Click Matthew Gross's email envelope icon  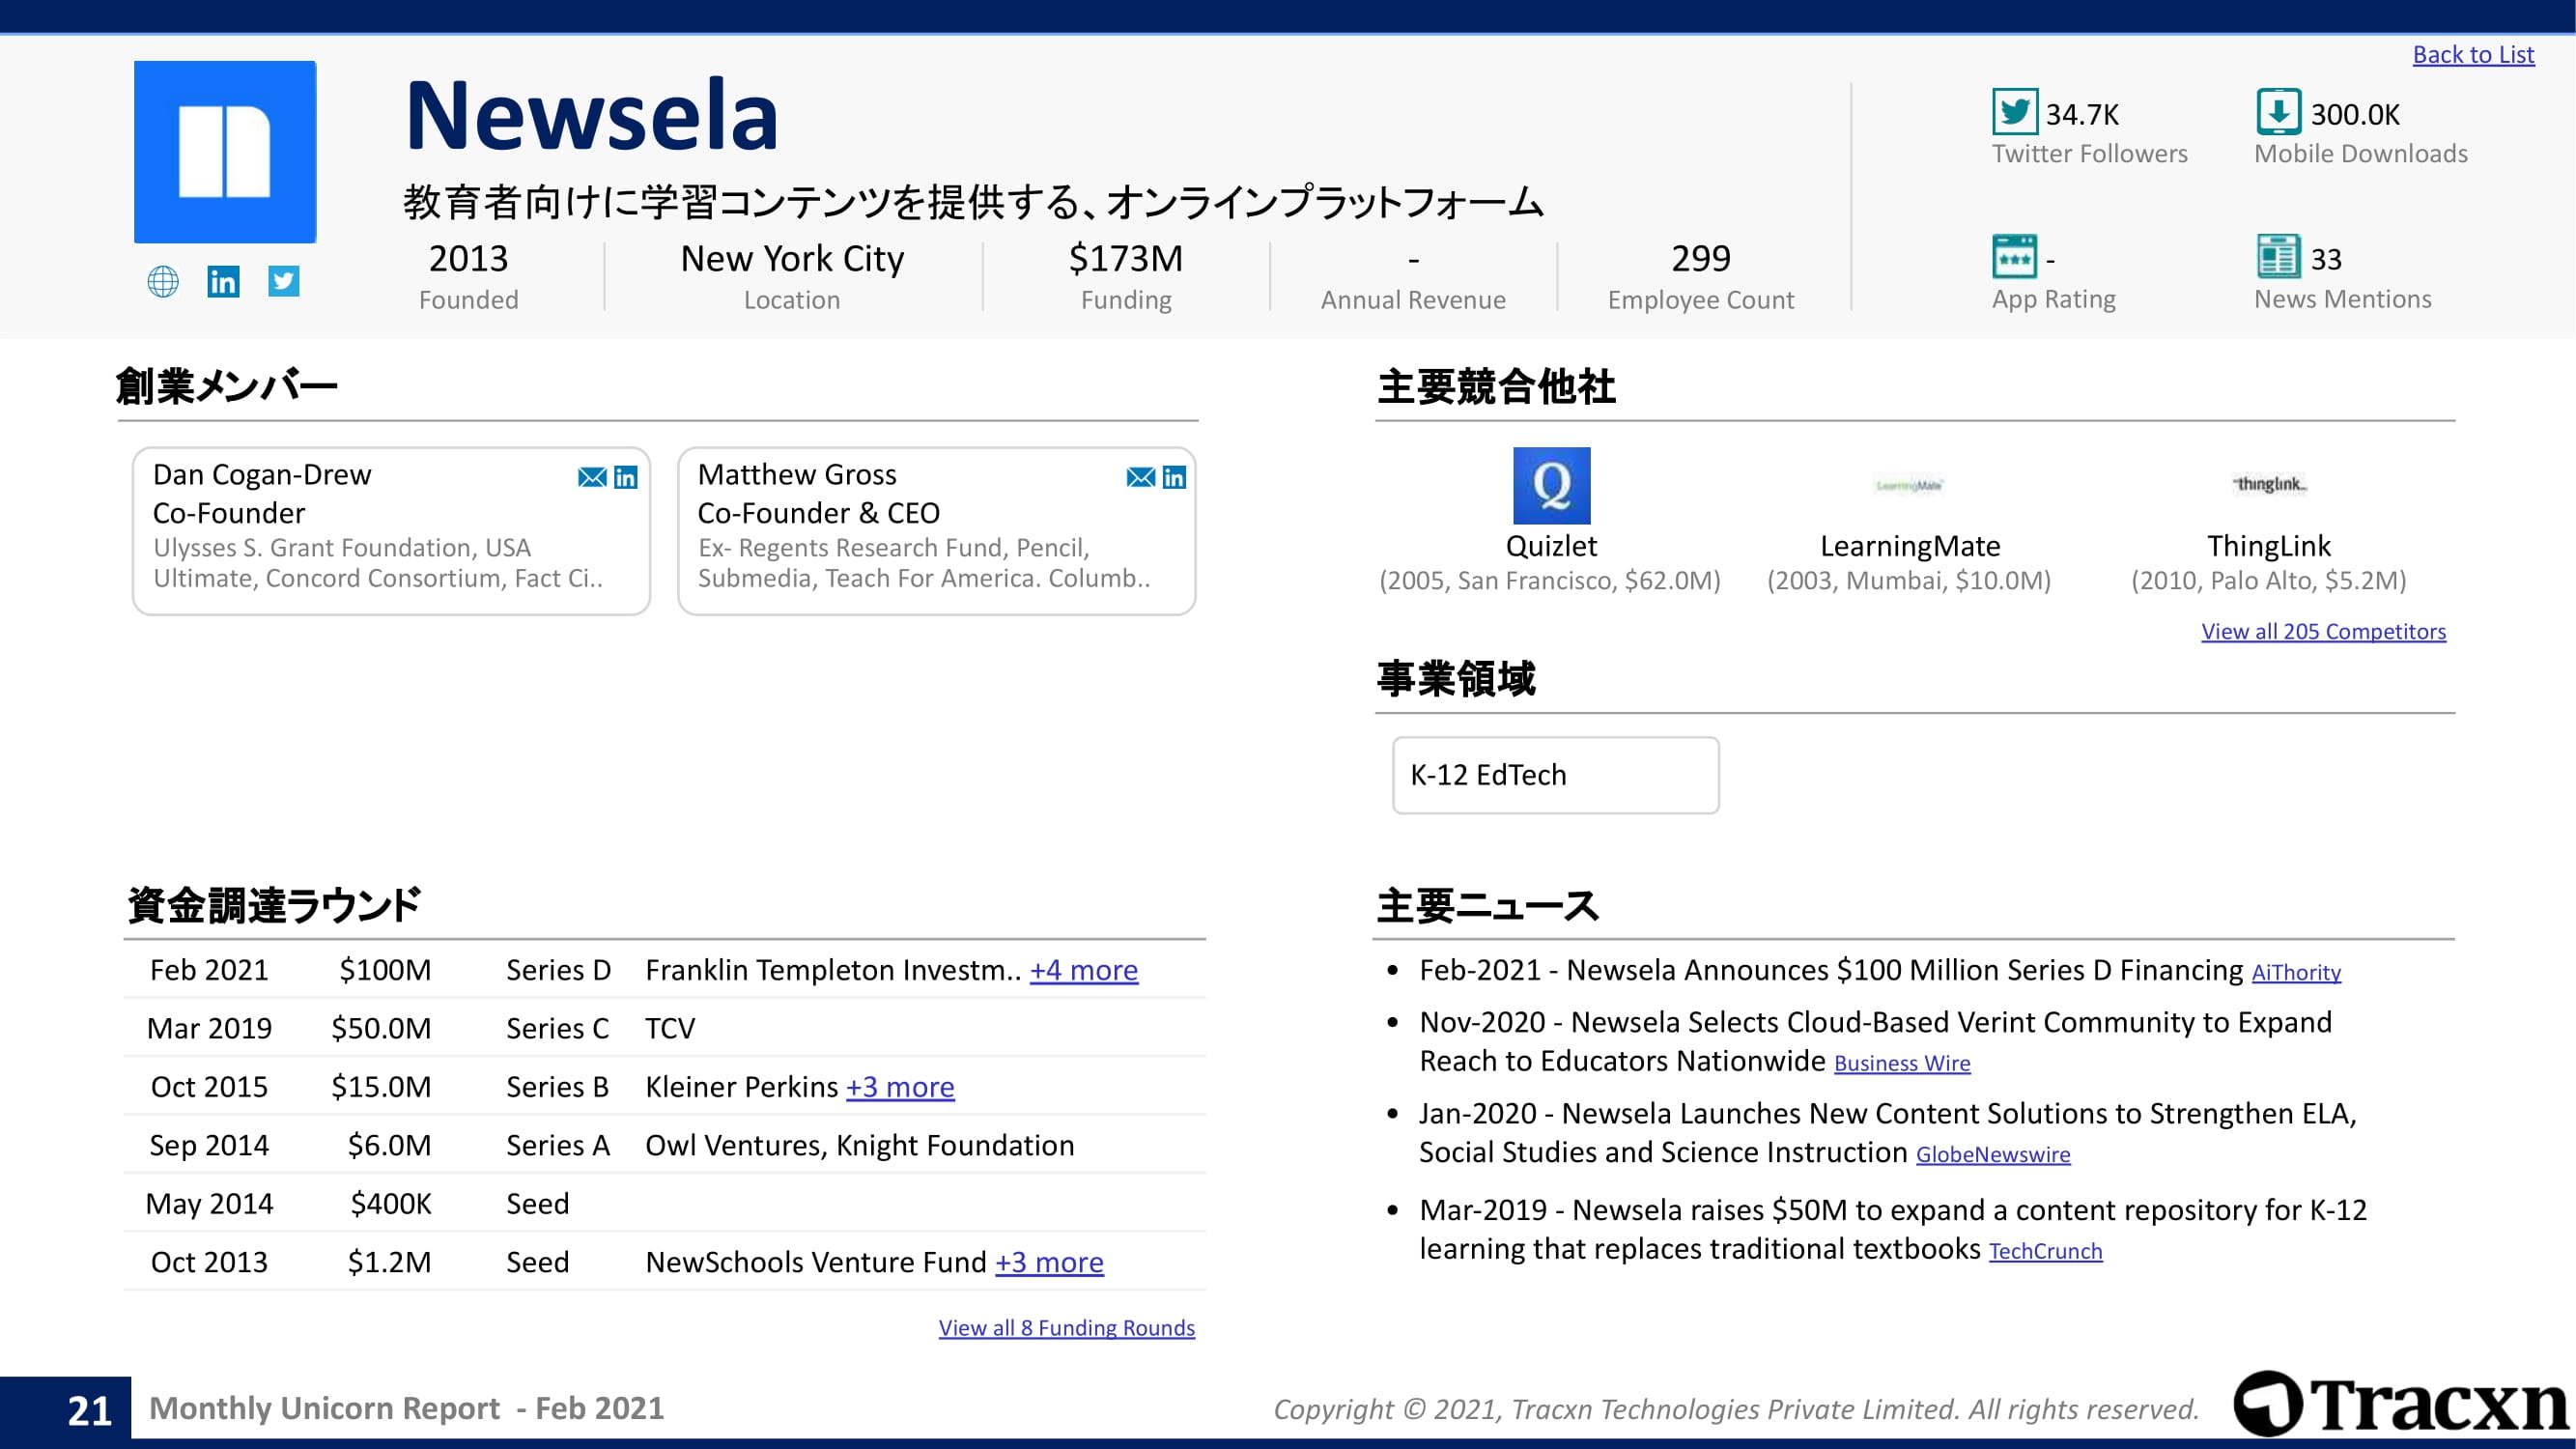(1140, 477)
